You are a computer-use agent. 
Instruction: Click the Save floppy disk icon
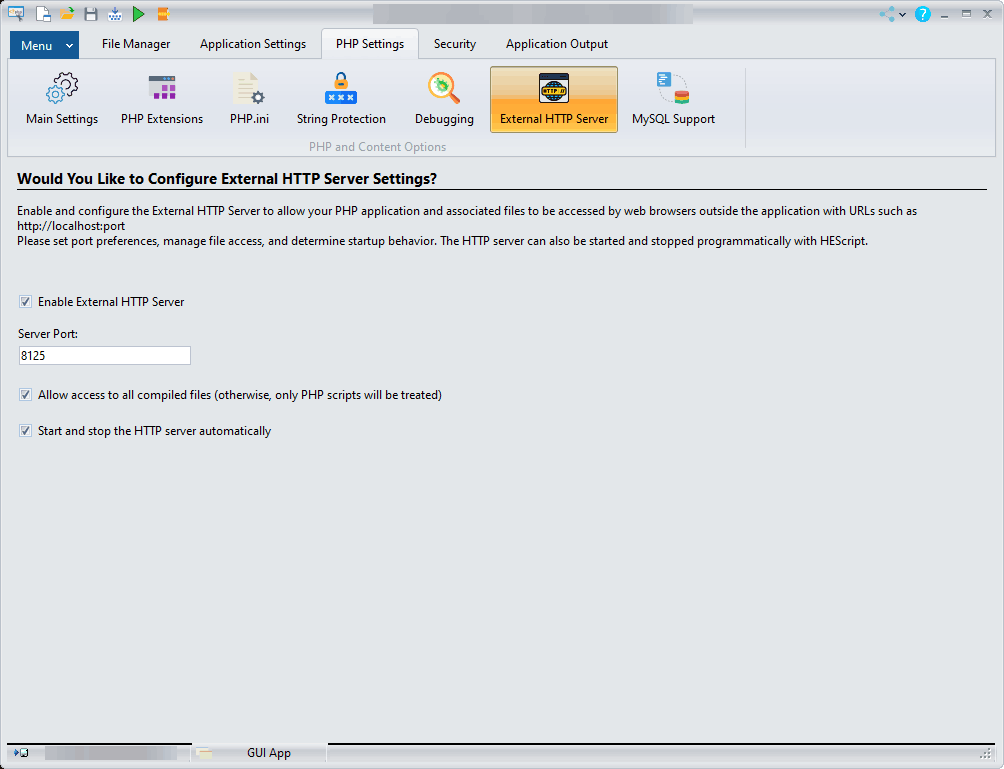pos(91,14)
